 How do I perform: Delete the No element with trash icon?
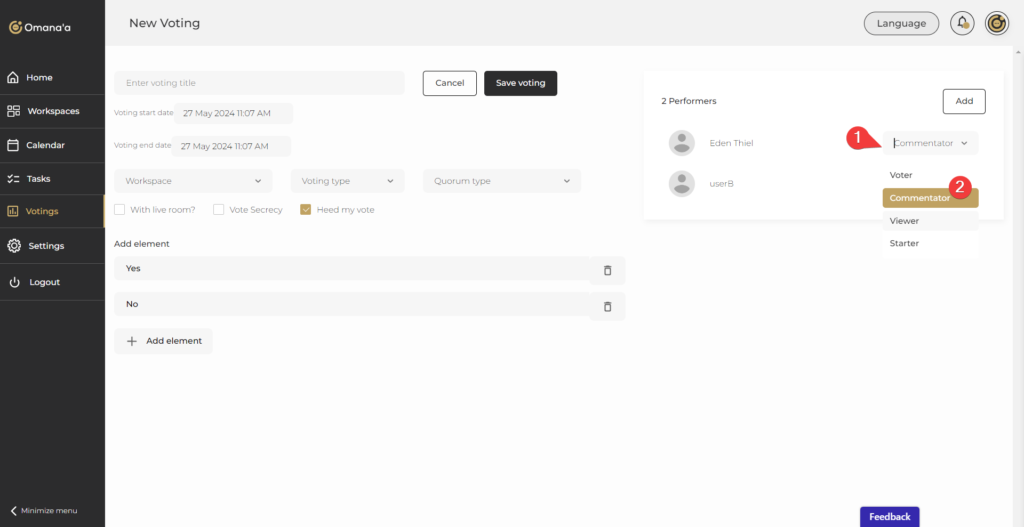[x=607, y=306]
